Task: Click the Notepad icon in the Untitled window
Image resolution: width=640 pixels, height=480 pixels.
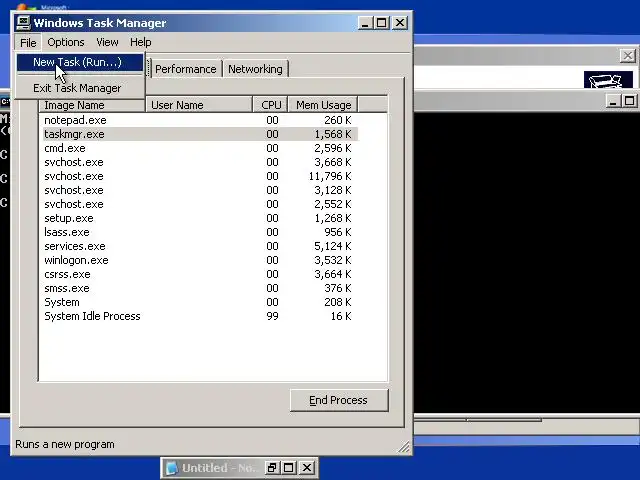Action: point(172,468)
